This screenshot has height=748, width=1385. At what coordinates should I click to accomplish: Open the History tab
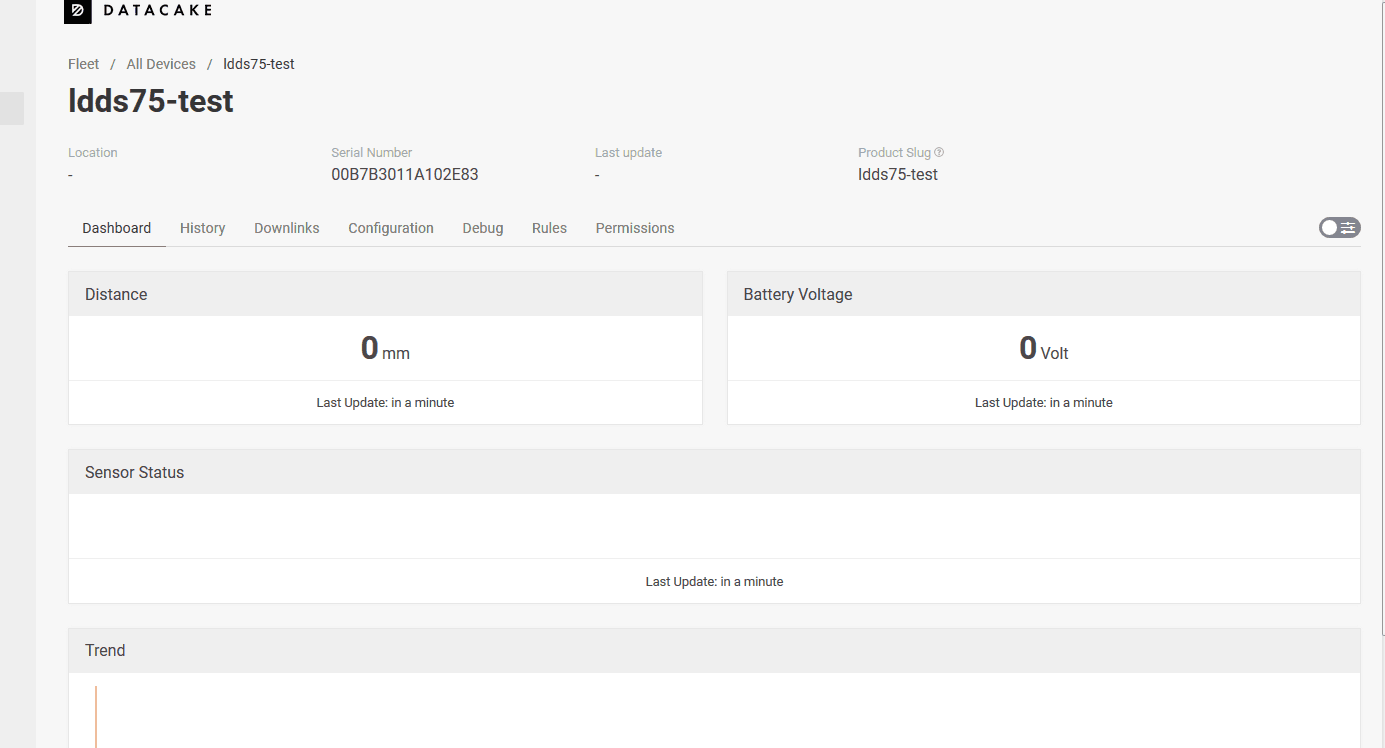(202, 228)
